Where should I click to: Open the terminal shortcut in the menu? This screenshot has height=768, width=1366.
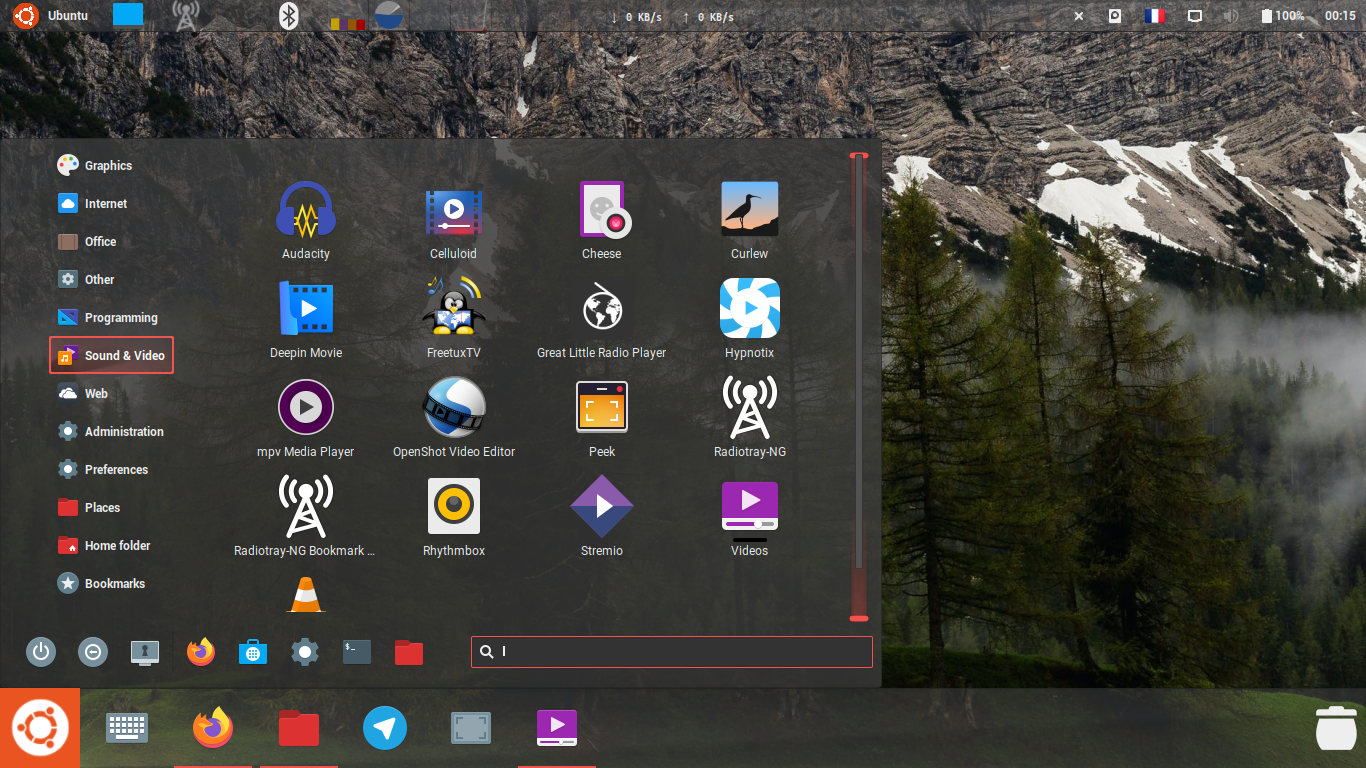pyautogui.click(x=357, y=653)
